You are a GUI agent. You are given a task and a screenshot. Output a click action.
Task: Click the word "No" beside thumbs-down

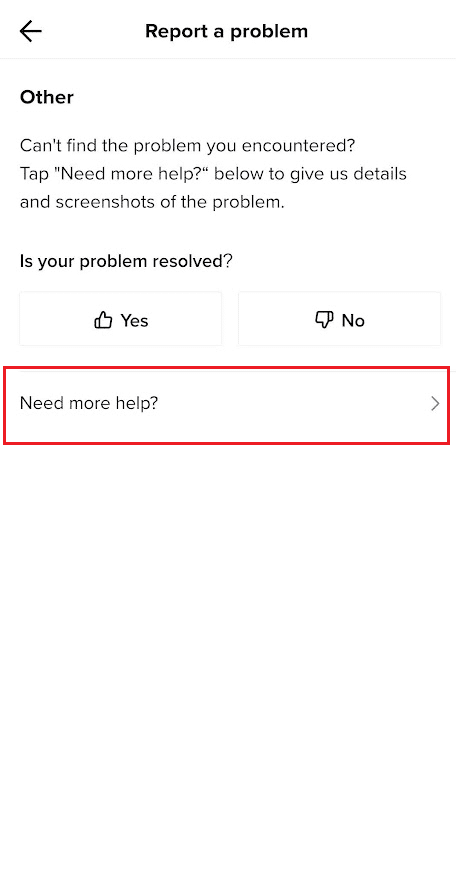pos(353,321)
